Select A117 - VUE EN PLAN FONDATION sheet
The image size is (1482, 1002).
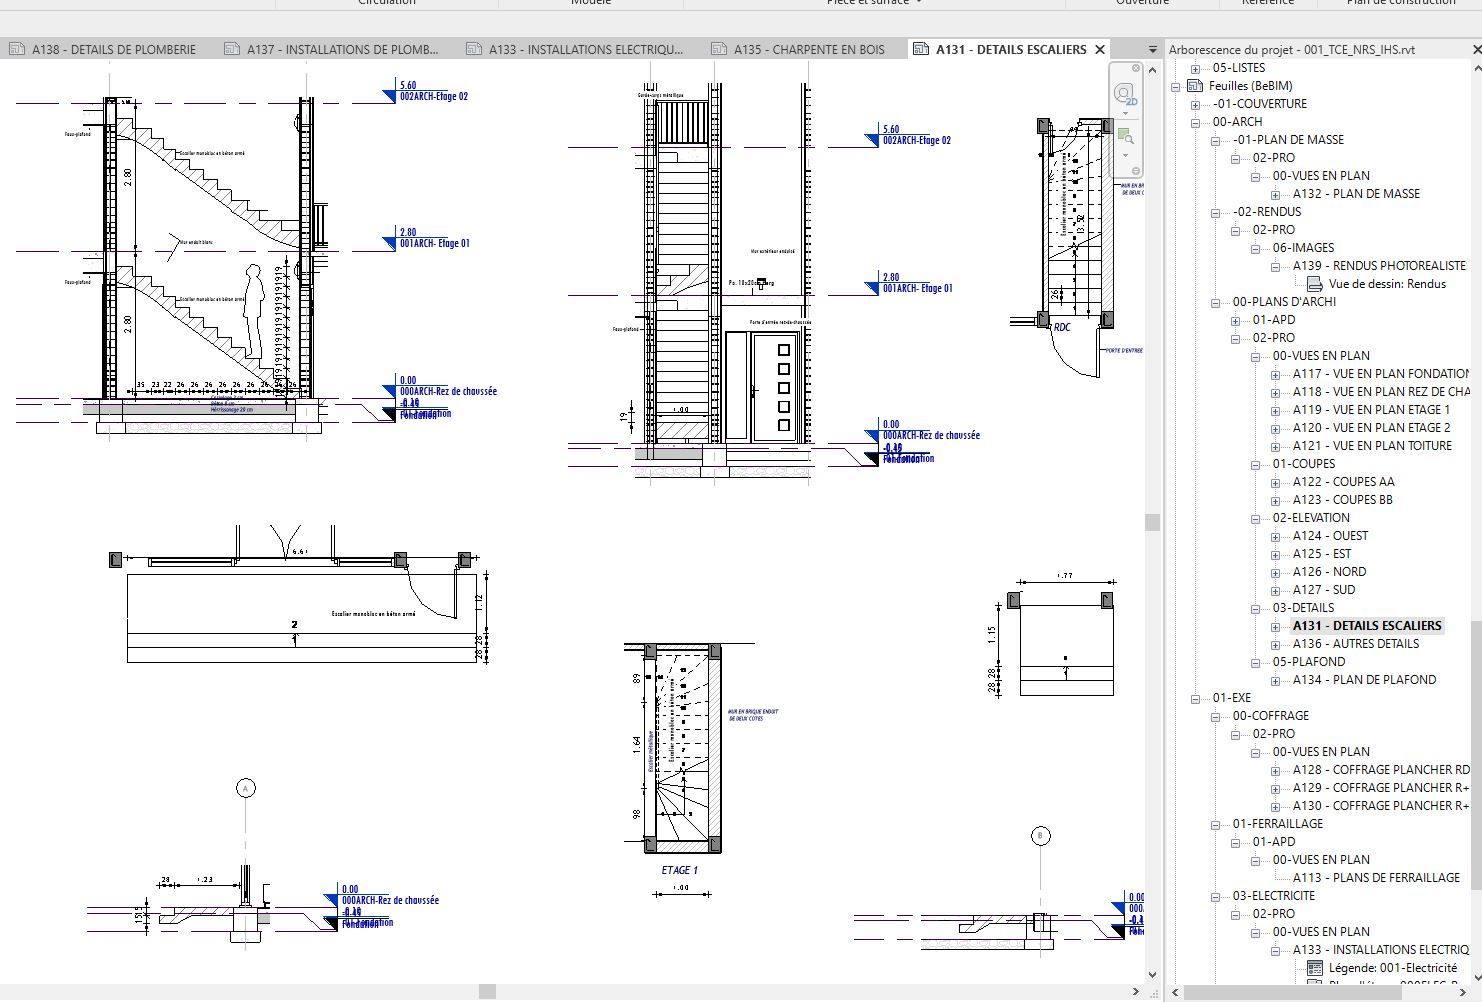(x=1381, y=374)
